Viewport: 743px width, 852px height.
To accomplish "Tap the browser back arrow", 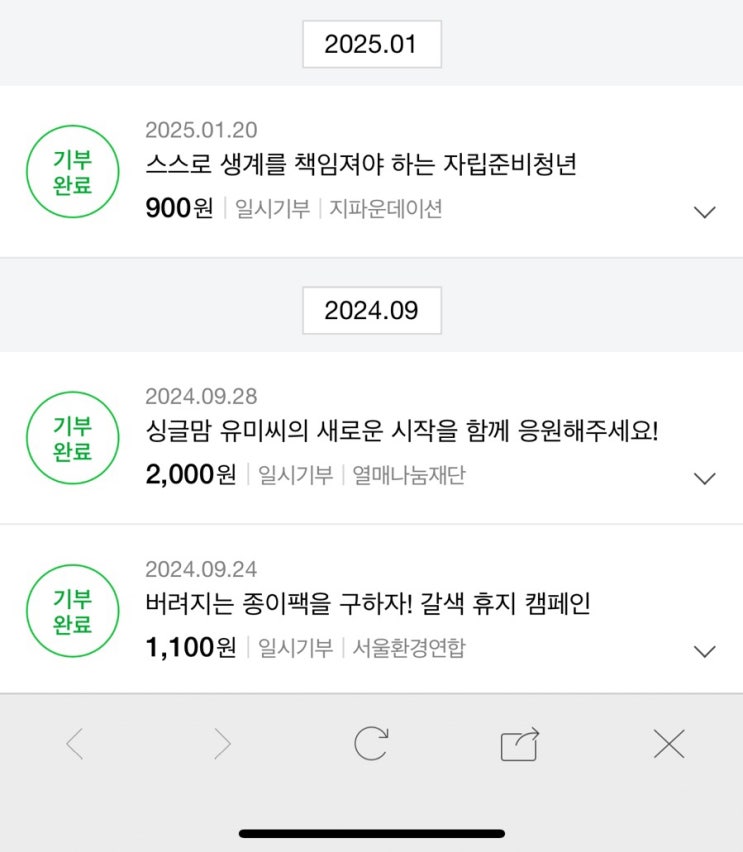I will [74, 744].
